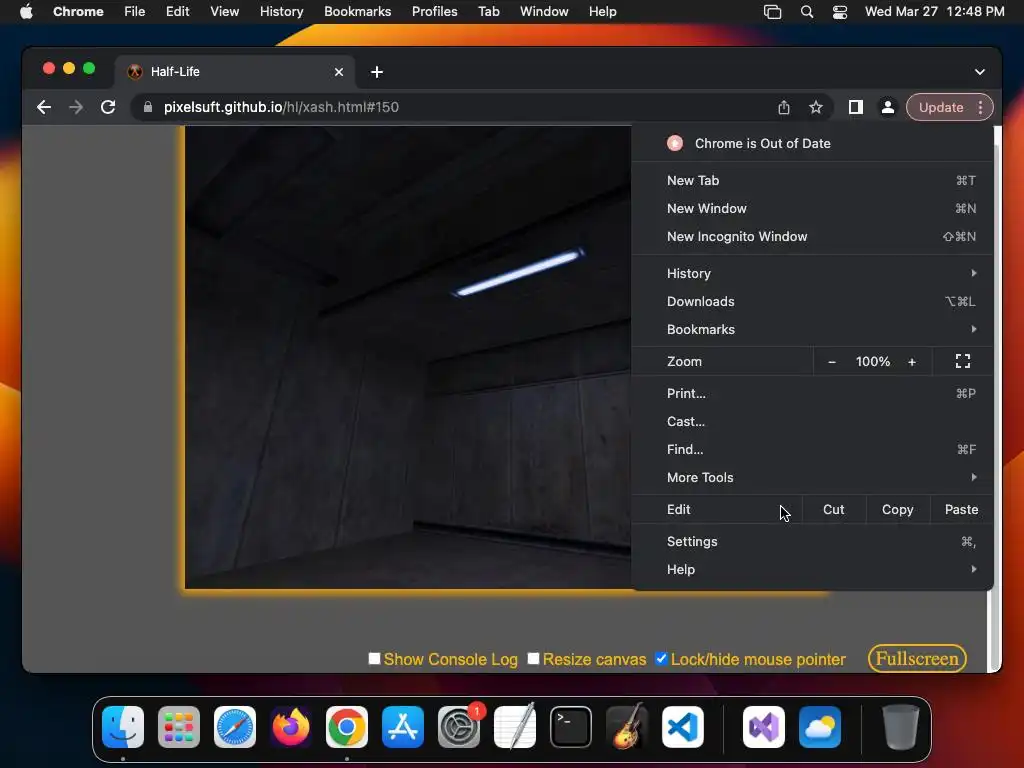Open the side panel icon

(856, 107)
